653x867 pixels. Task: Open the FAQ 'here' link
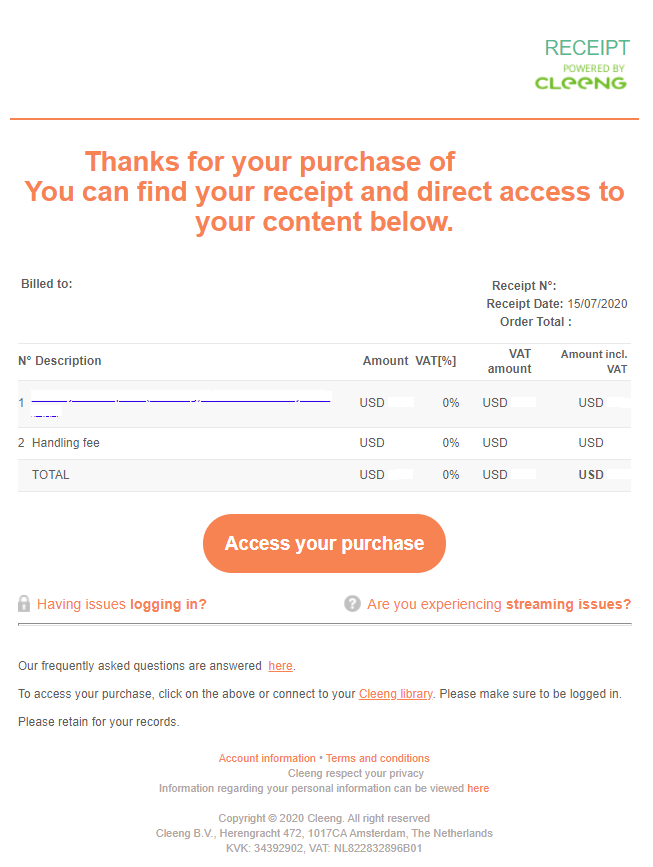[x=280, y=666]
